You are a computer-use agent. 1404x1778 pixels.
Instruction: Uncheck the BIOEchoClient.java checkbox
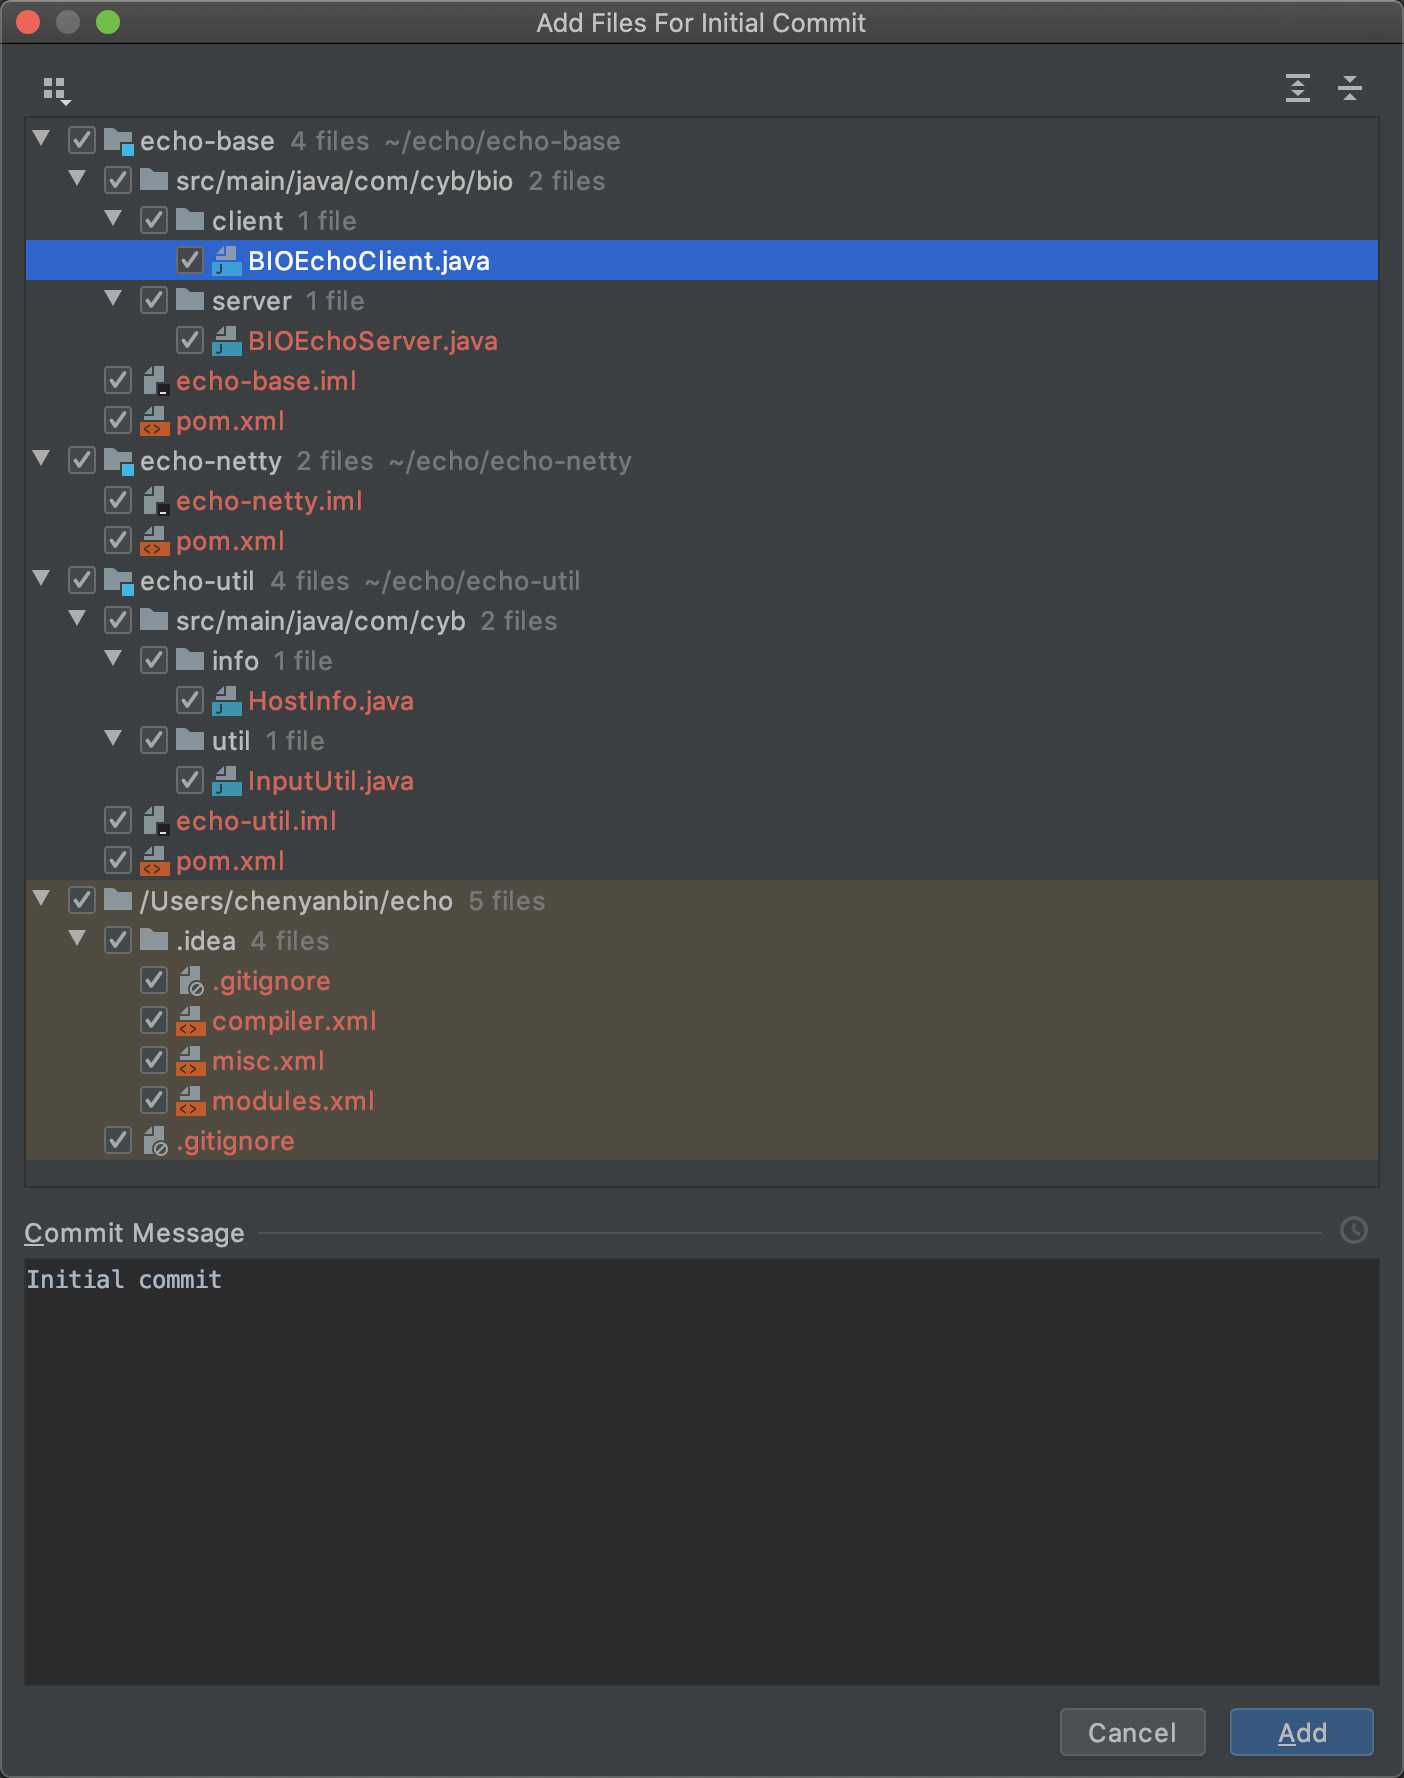click(190, 260)
